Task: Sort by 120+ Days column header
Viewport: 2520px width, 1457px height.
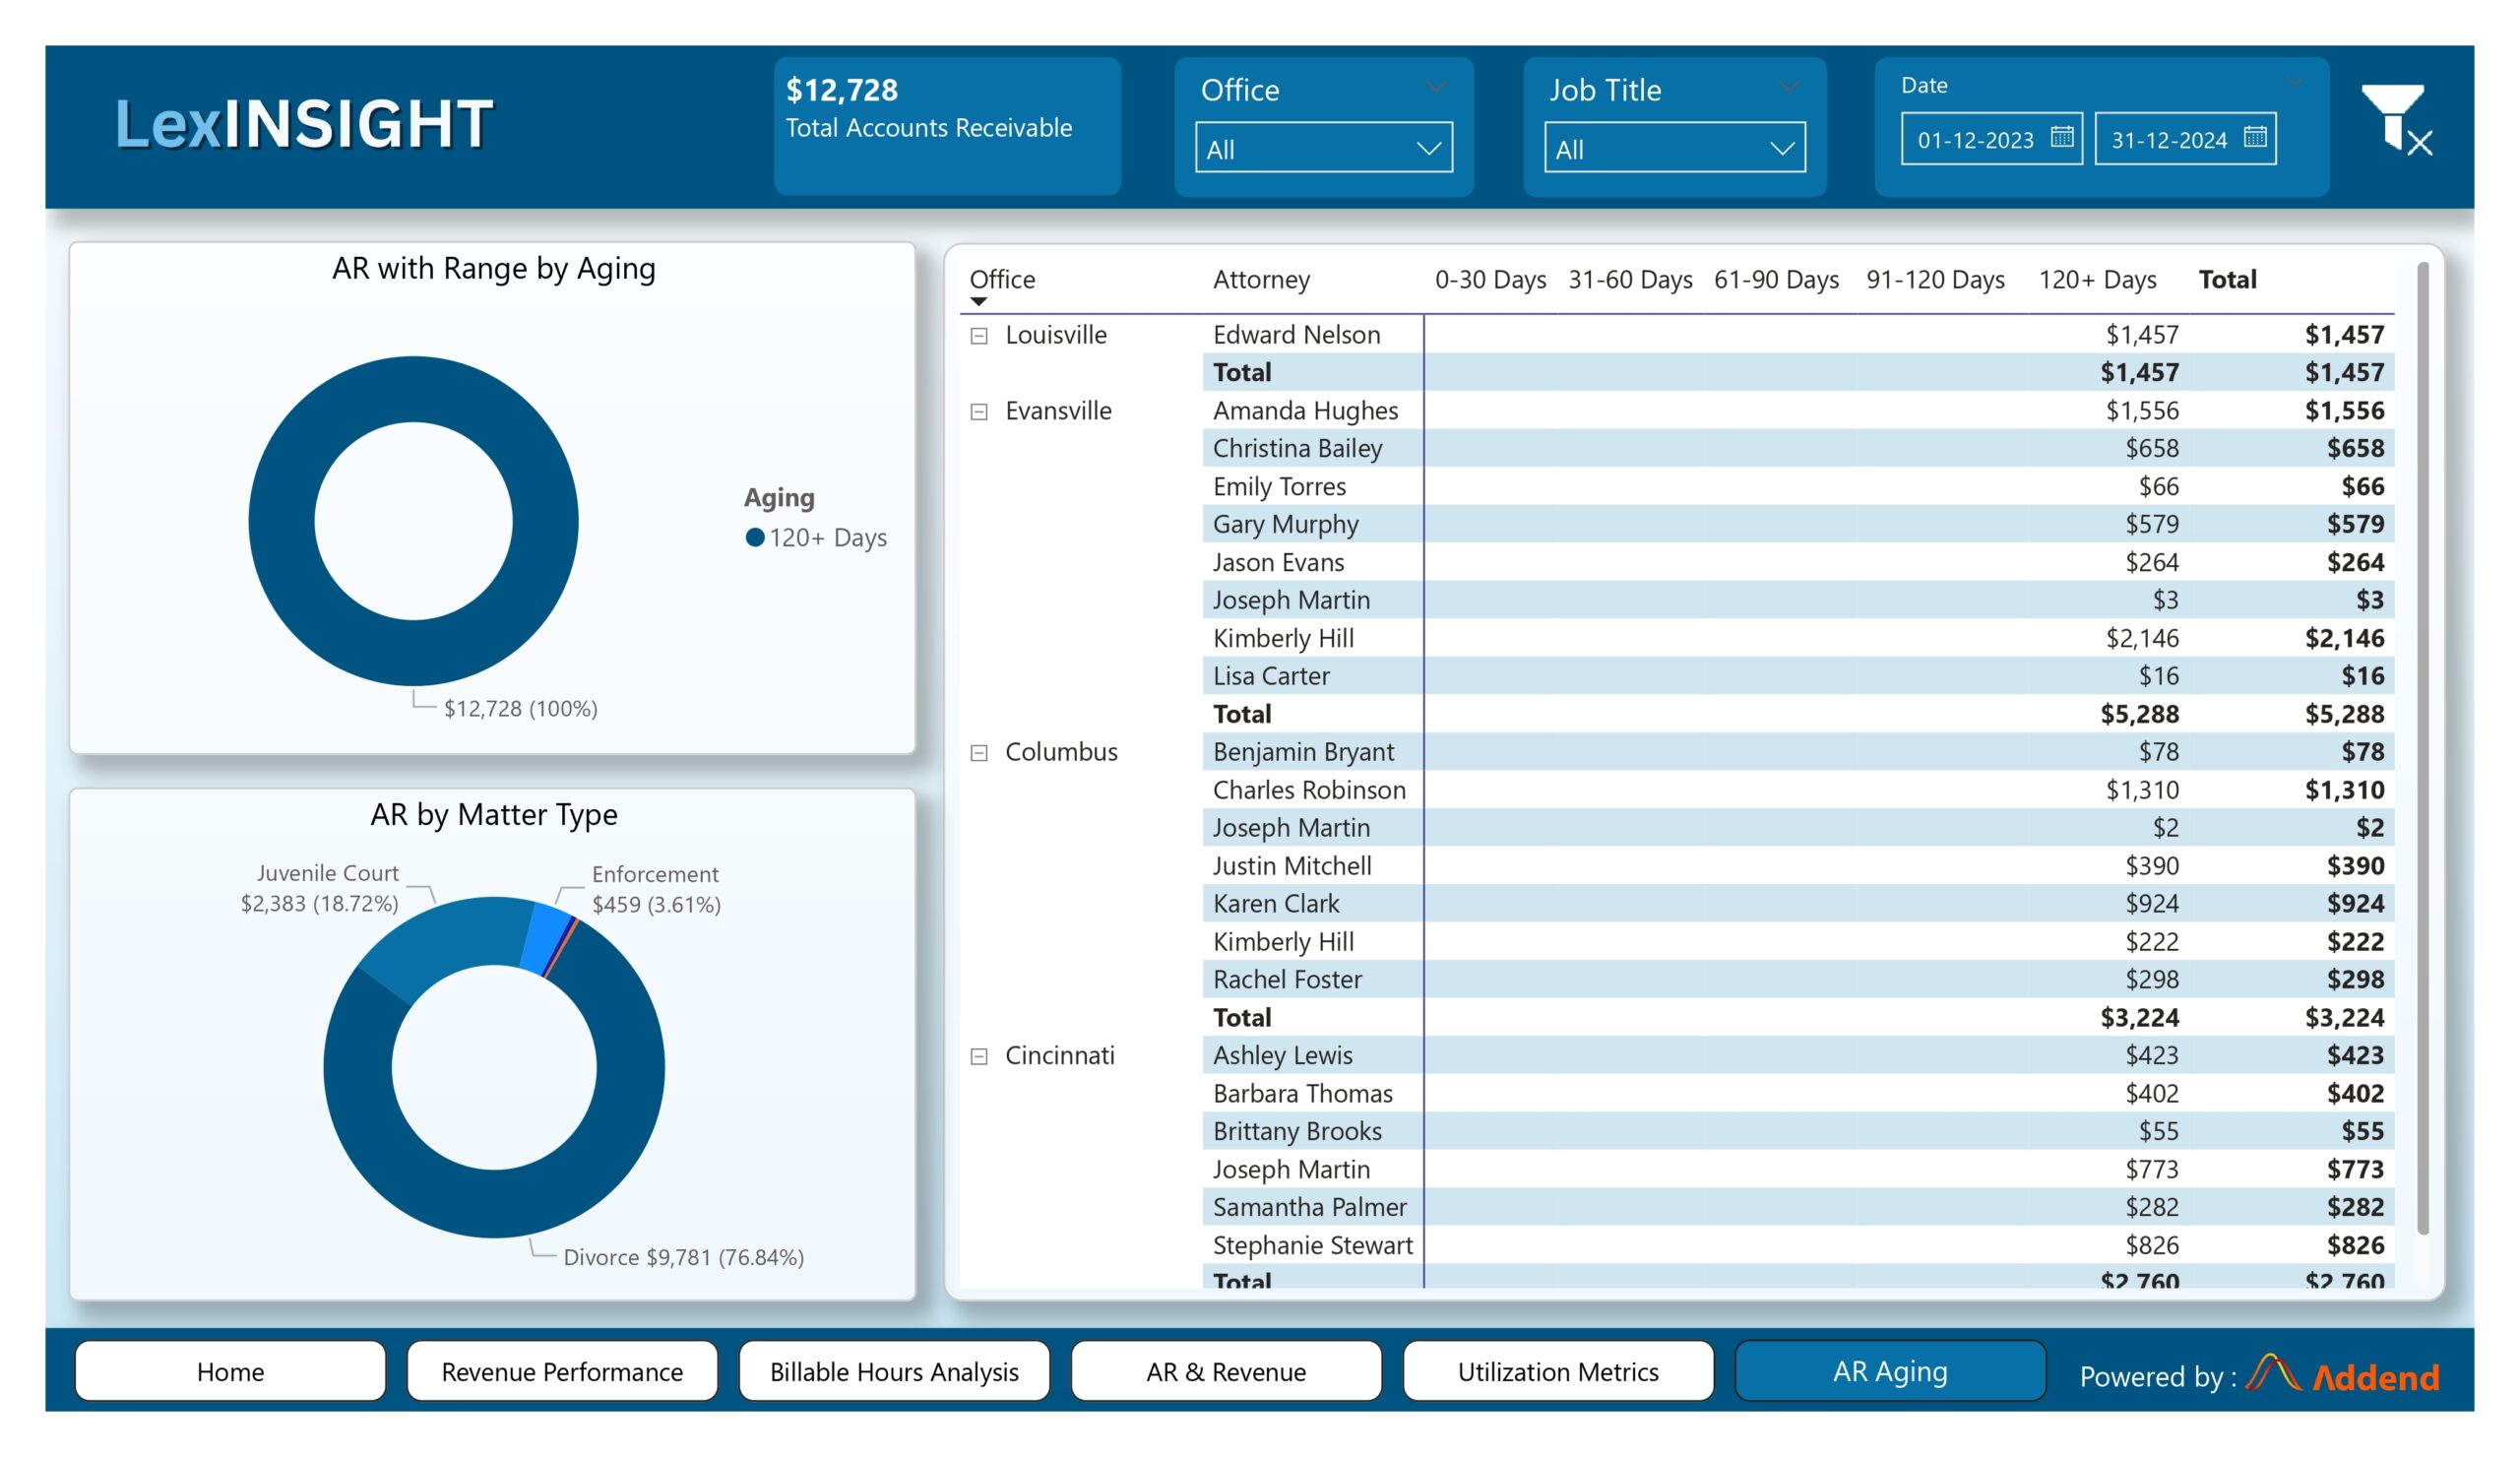Action: tap(2097, 280)
